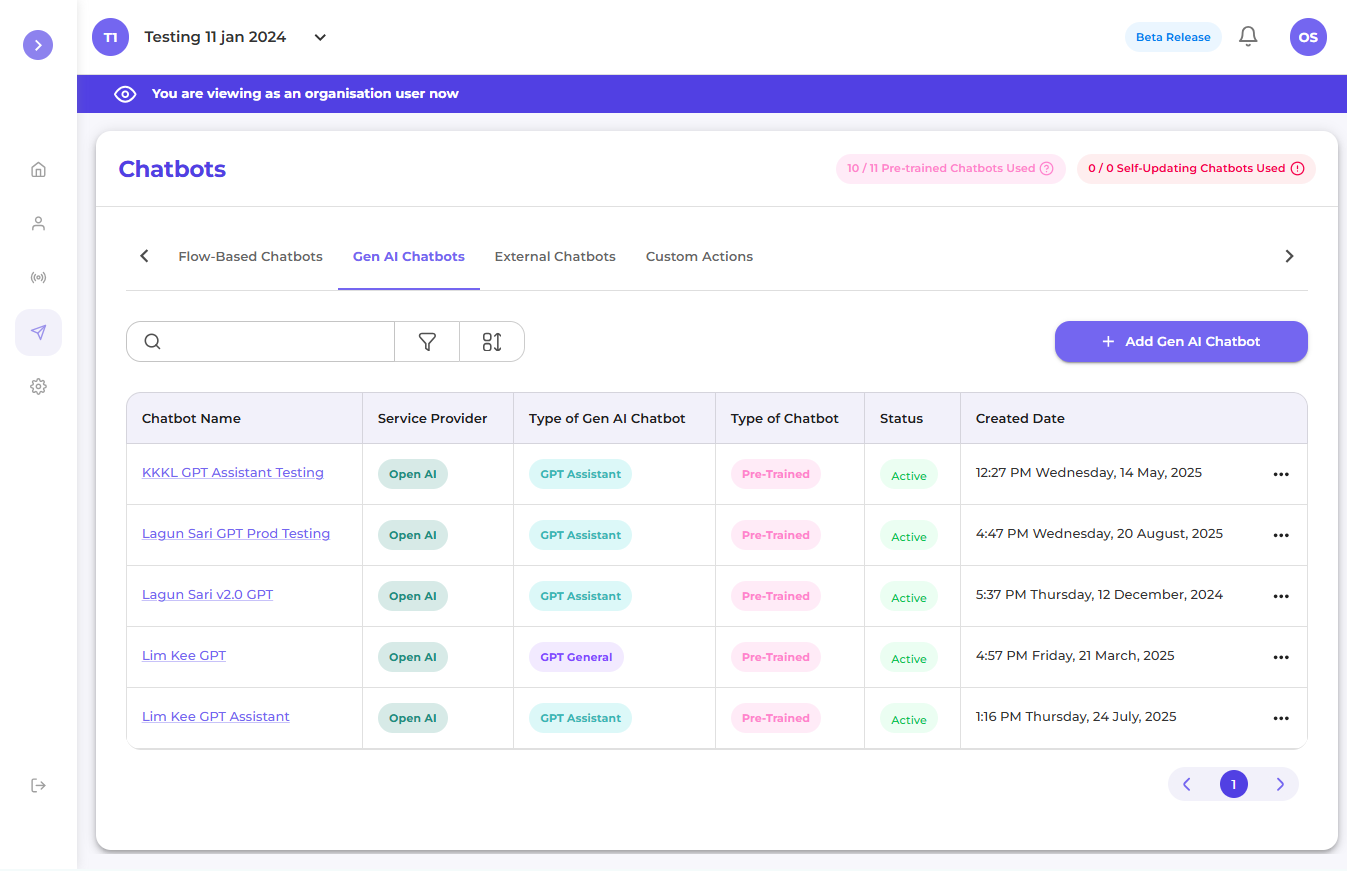Open the Home icon in the sidebar

pyautogui.click(x=38, y=169)
